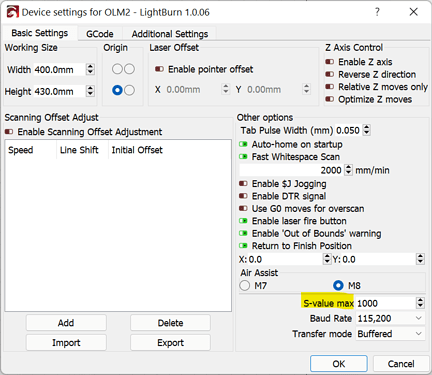Select the top-left origin radio button
Screen dimensions: 432x375
[117, 69]
